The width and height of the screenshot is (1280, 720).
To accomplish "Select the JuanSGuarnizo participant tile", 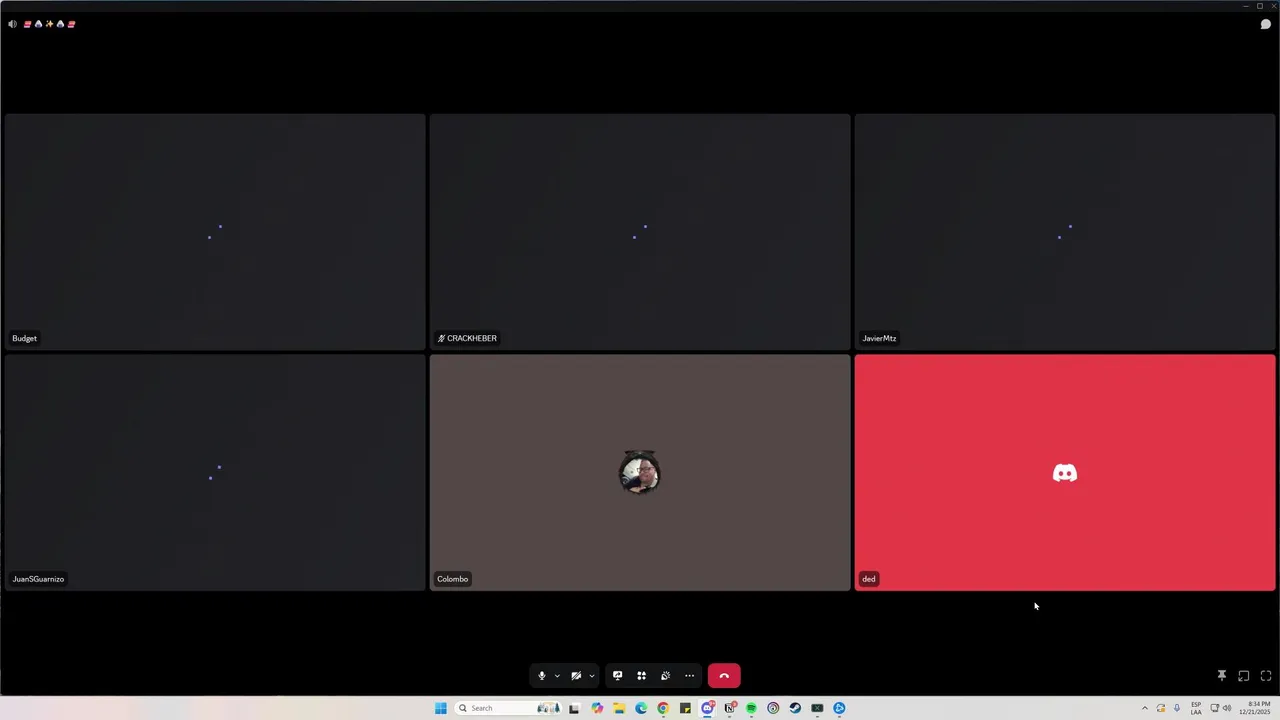I will pos(215,473).
